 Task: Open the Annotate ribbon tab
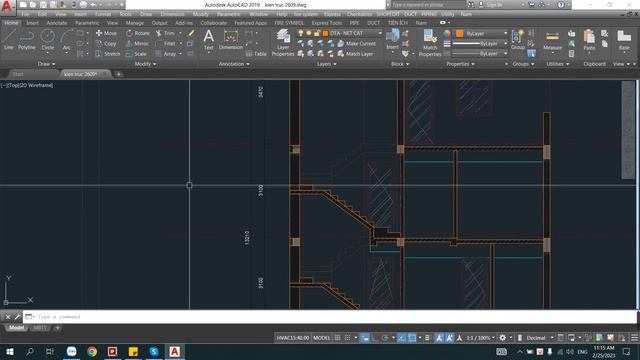pyautogui.click(x=57, y=23)
